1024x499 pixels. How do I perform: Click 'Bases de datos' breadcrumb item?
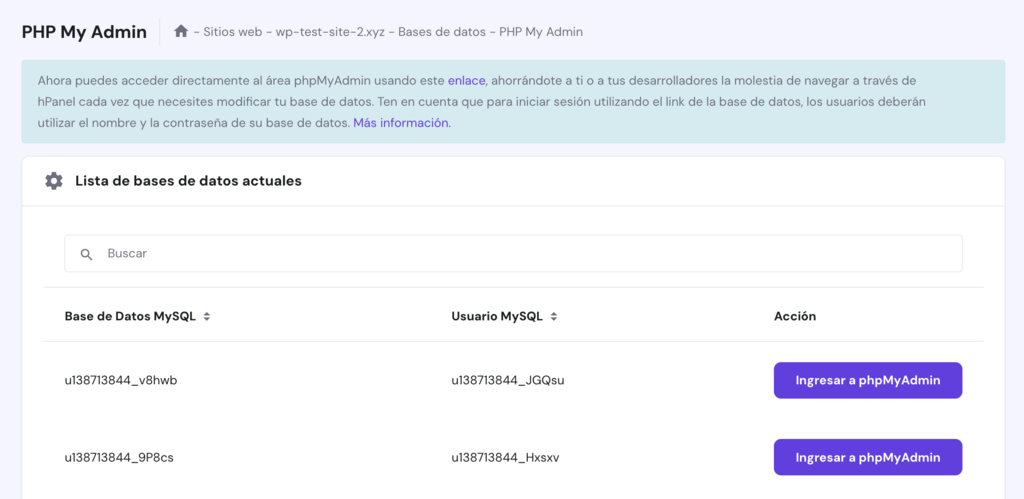tap(442, 31)
